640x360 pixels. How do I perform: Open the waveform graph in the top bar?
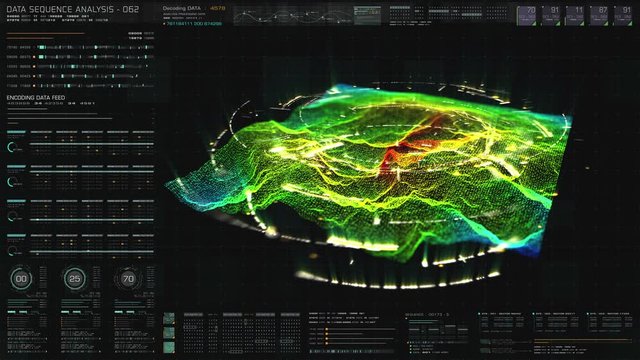(293, 16)
